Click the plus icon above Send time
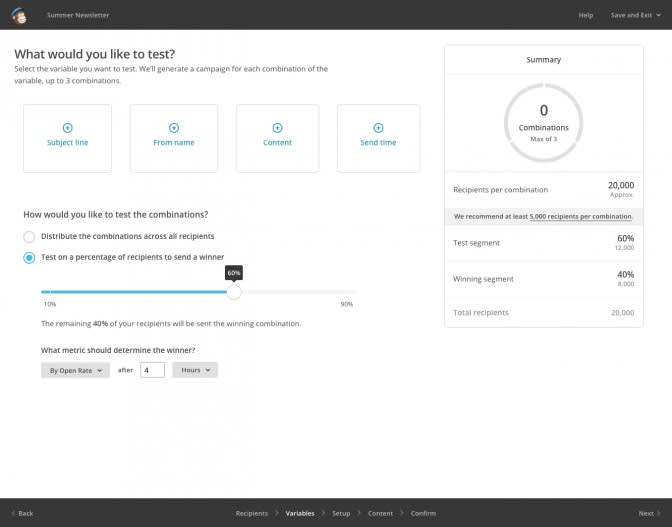The image size is (672, 527). (378, 127)
